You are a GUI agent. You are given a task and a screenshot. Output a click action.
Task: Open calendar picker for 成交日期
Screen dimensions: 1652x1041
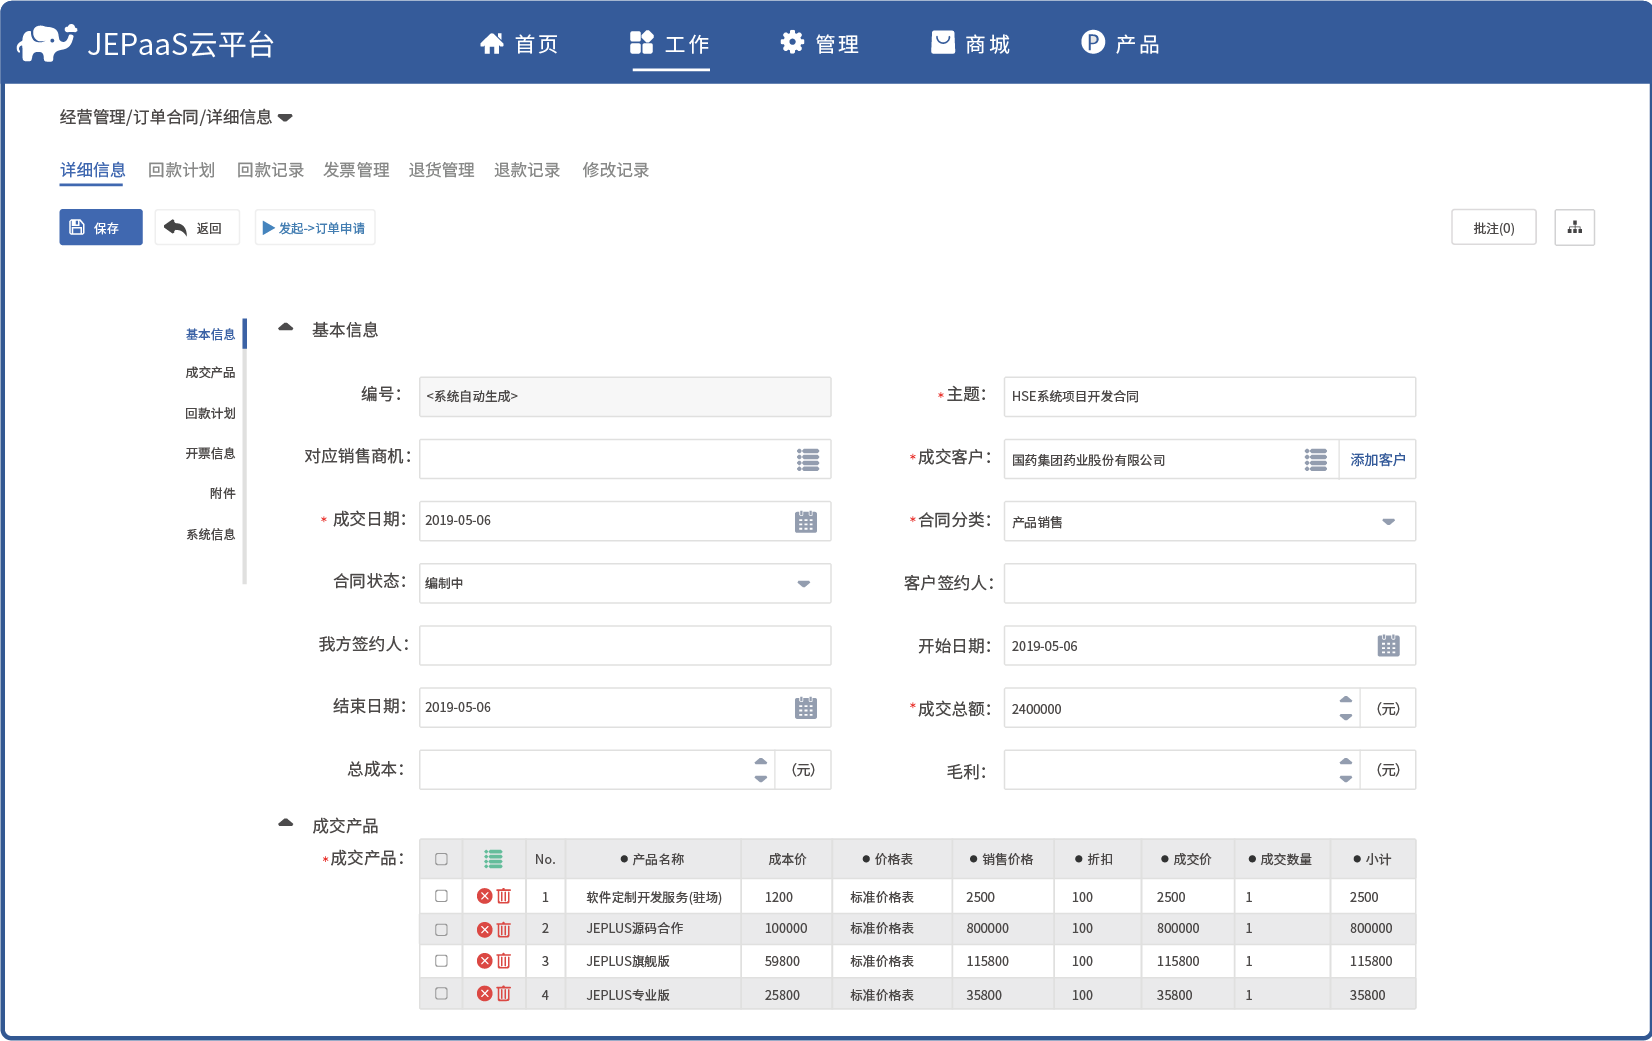pos(805,521)
